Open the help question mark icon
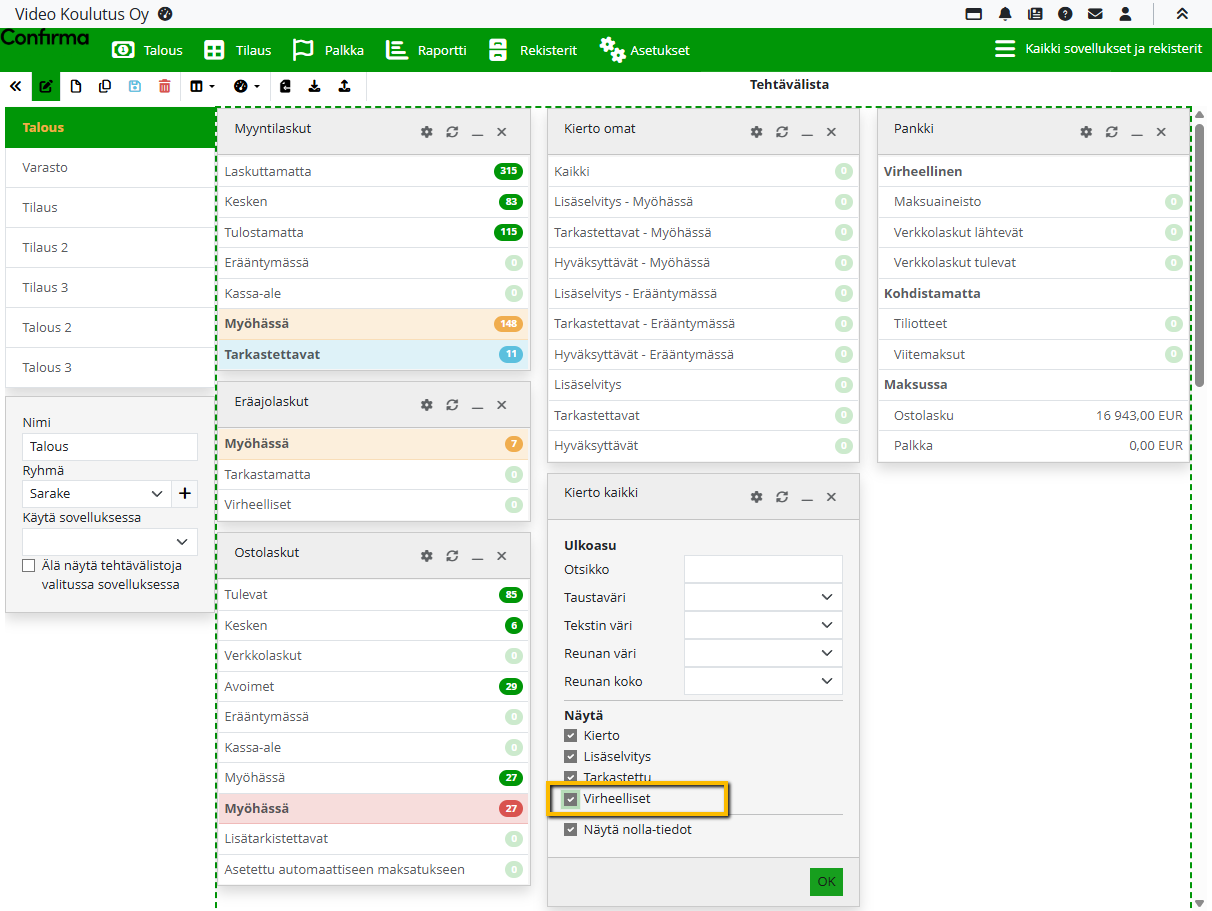The width and height of the screenshot is (1212, 911). 1065,14
